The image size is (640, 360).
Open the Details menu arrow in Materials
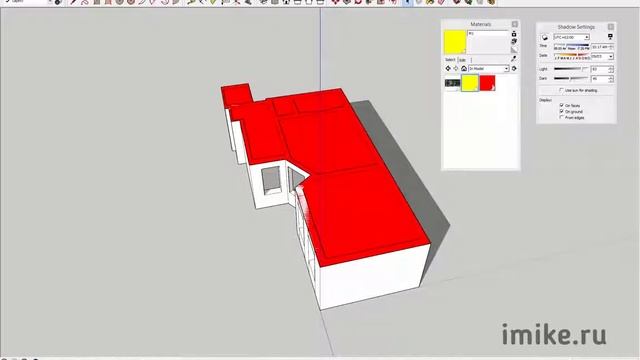(514, 69)
